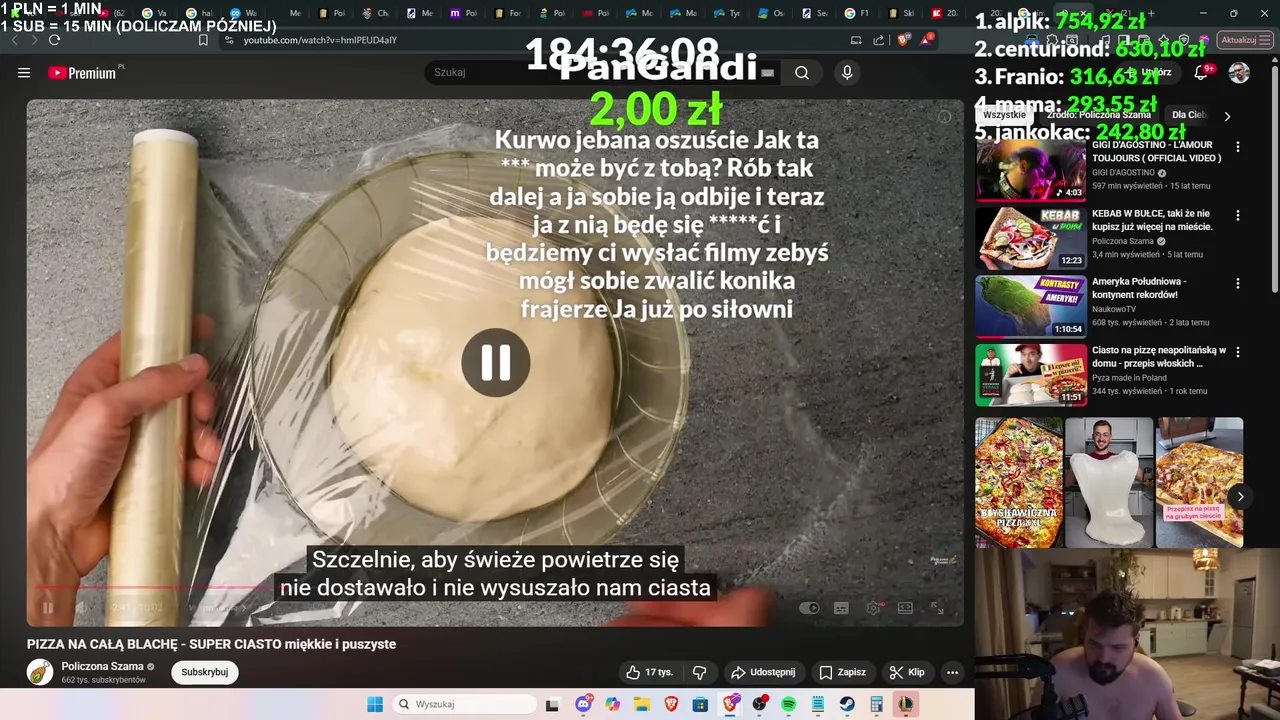Toggle subtitles captions button in player
The width and height of the screenshot is (1280, 720).
click(x=841, y=608)
